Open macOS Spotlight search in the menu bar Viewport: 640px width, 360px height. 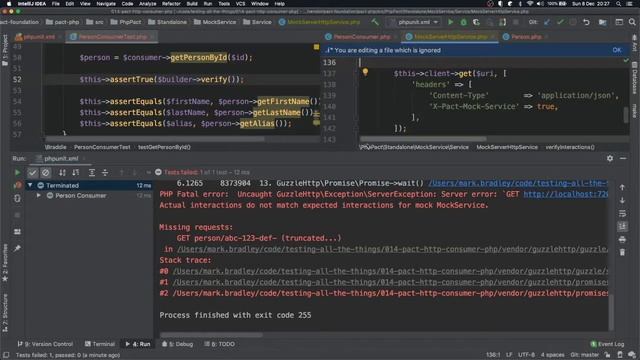click(619, 4)
